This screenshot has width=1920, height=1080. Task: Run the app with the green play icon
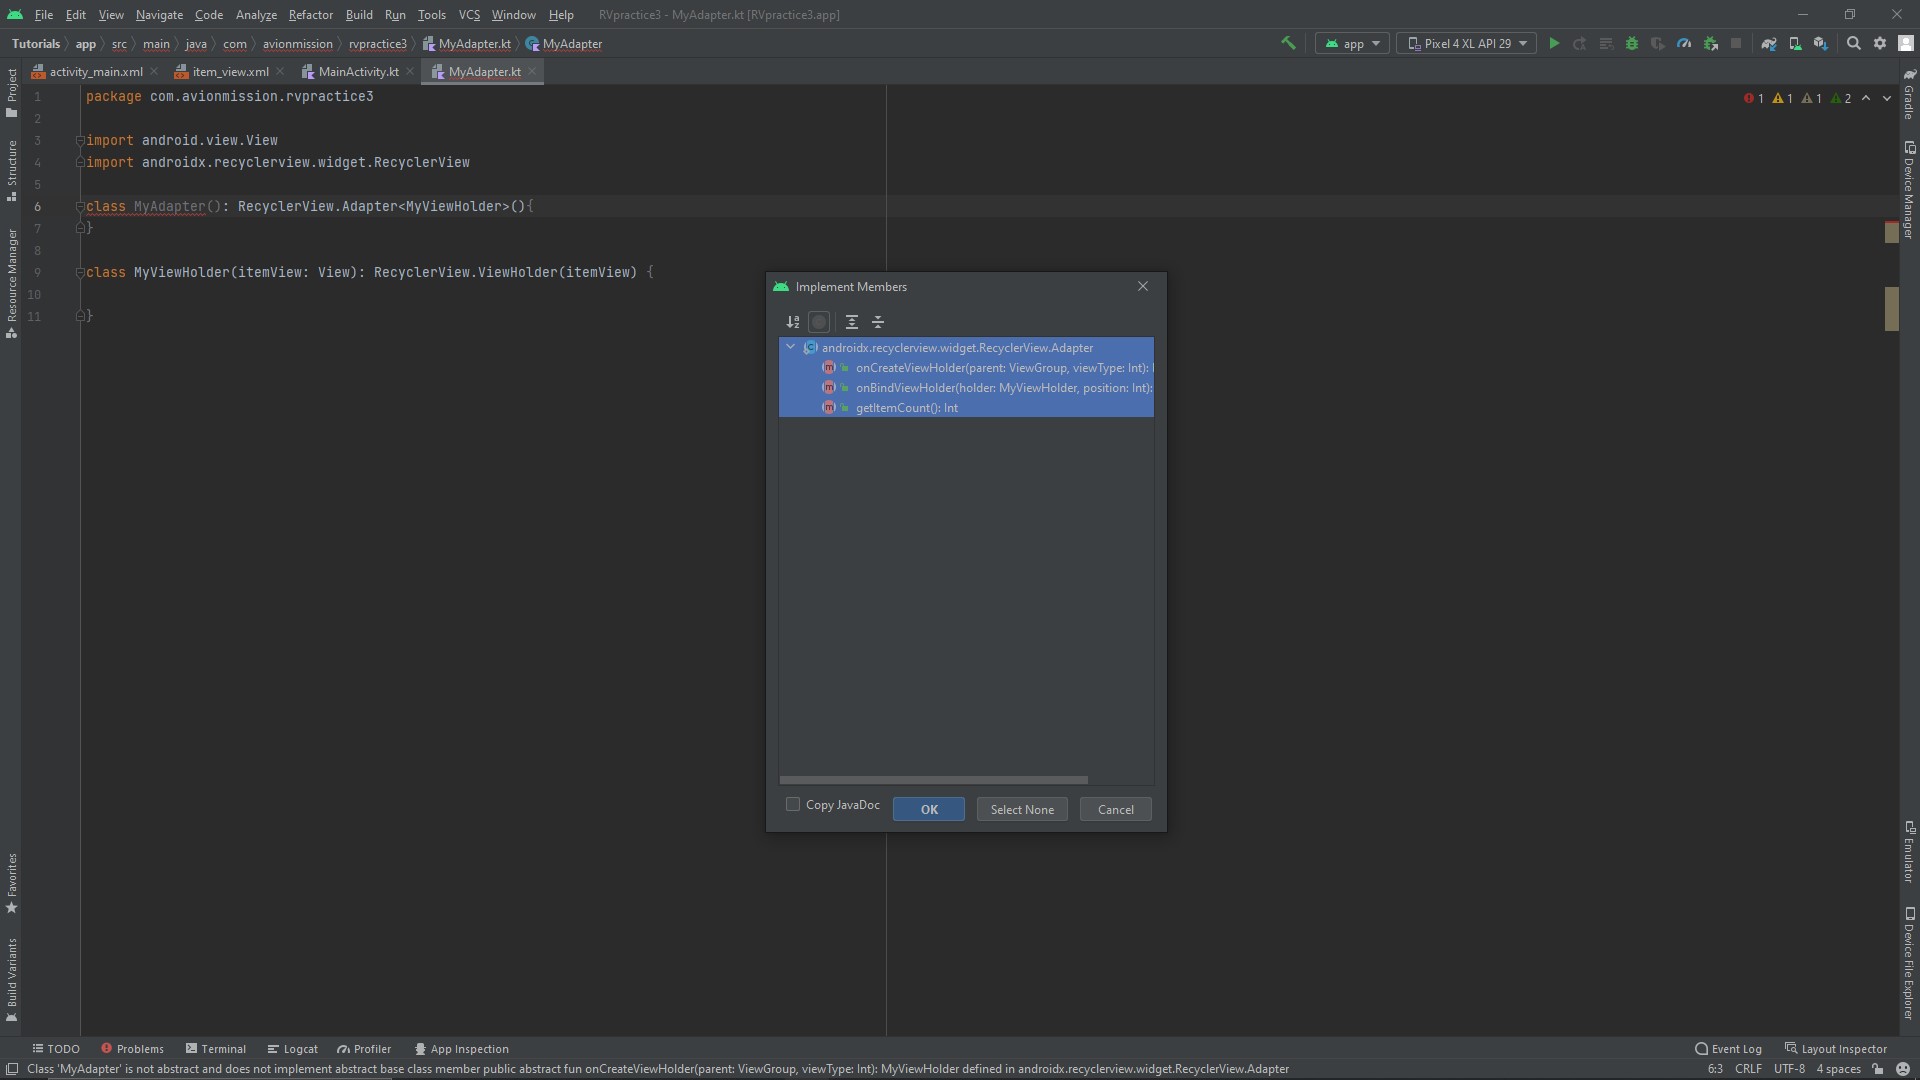click(x=1554, y=44)
